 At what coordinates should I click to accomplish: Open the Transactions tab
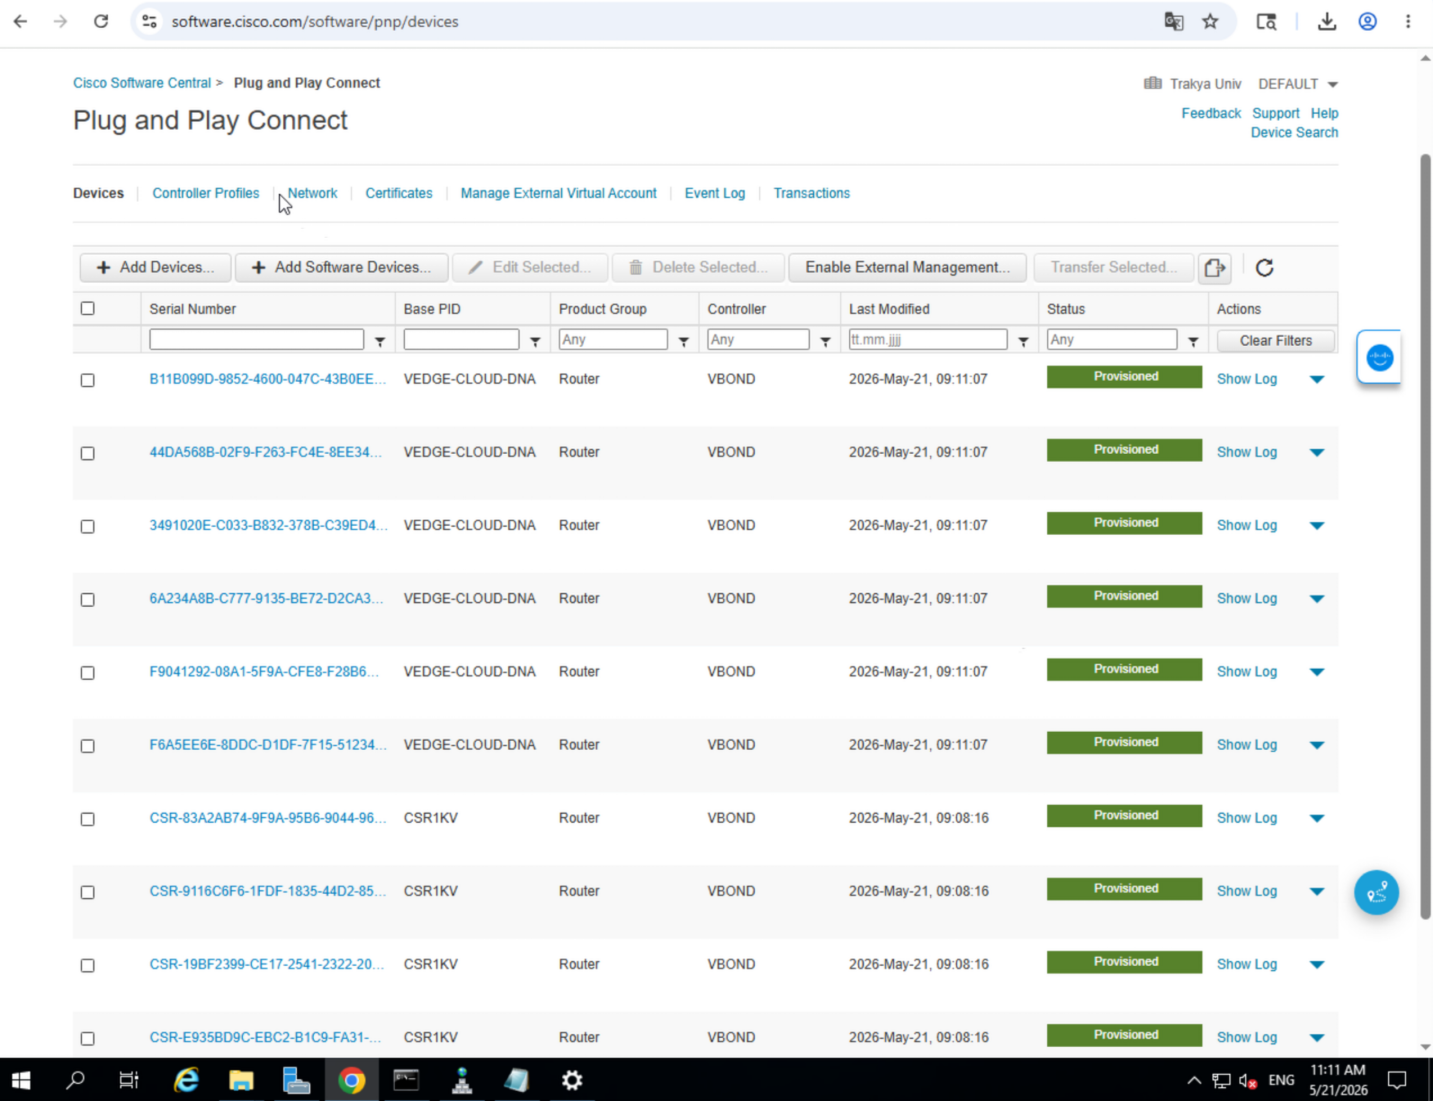[811, 193]
